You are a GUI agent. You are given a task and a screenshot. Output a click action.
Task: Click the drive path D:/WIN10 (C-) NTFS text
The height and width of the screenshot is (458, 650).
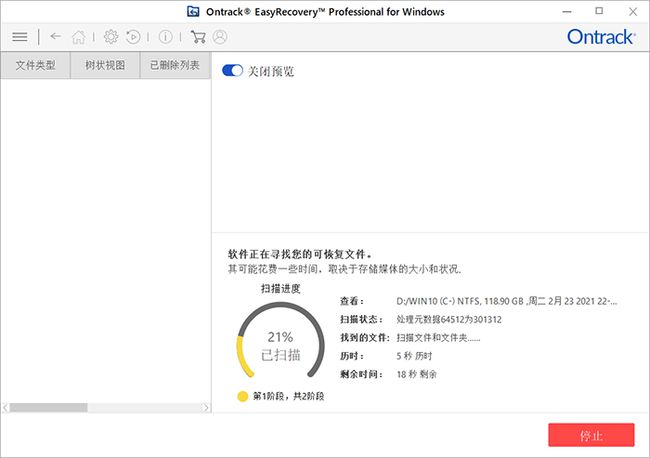point(507,301)
